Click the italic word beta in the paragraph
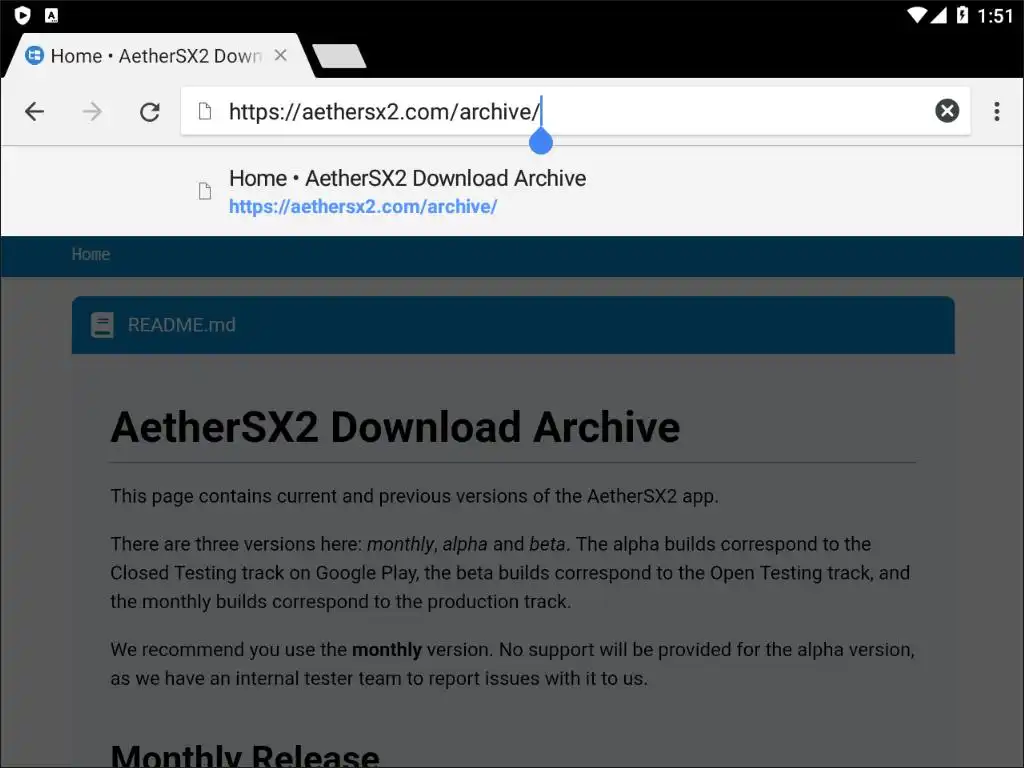This screenshot has width=1024, height=768. [x=547, y=544]
